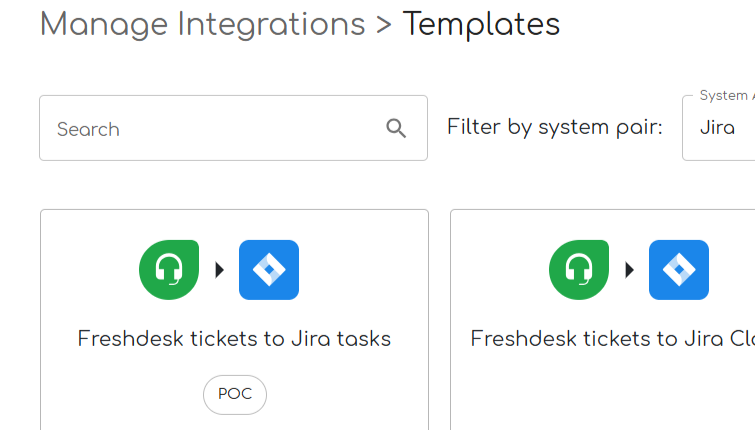Open the second card's 'Freshdesk tickets to Jira Cl' title
The image size is (755, 430).
(612, 339)
